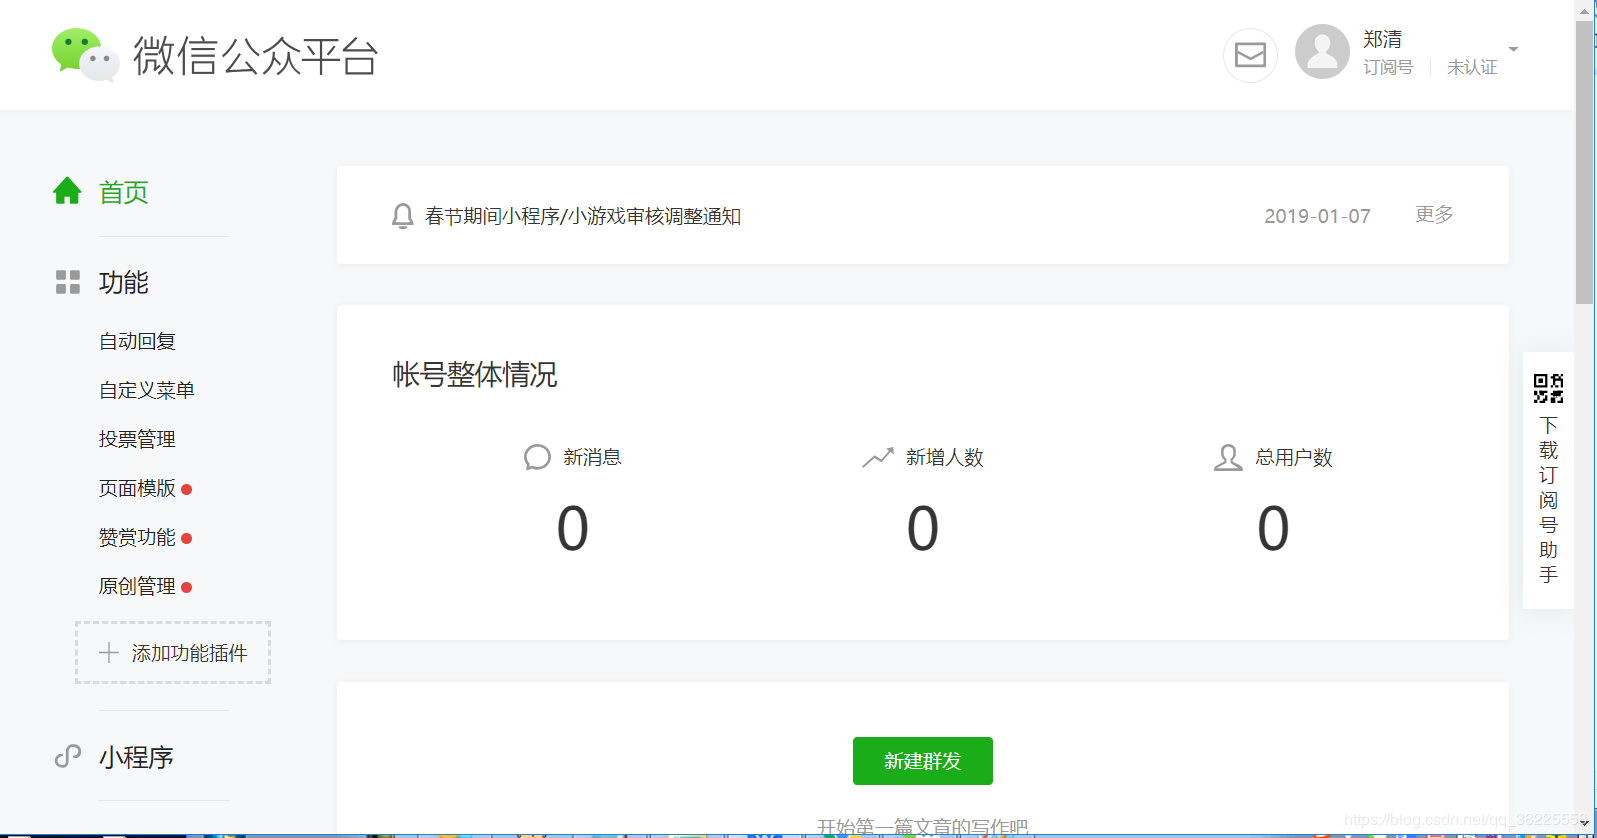The width and height of the screenshot is (1597, 838).
Task: Open the 小程序 section
Action: click(136, 758)
